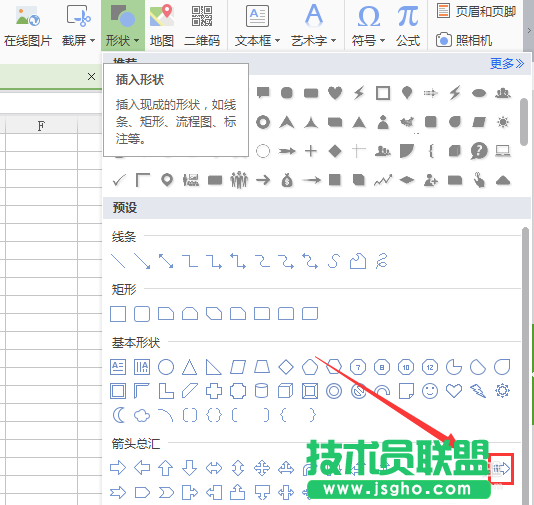Image resolution: width=534 pixels, height=505 pixels.
Task: Select the pentagon basic shape
Action: point(310,367)
